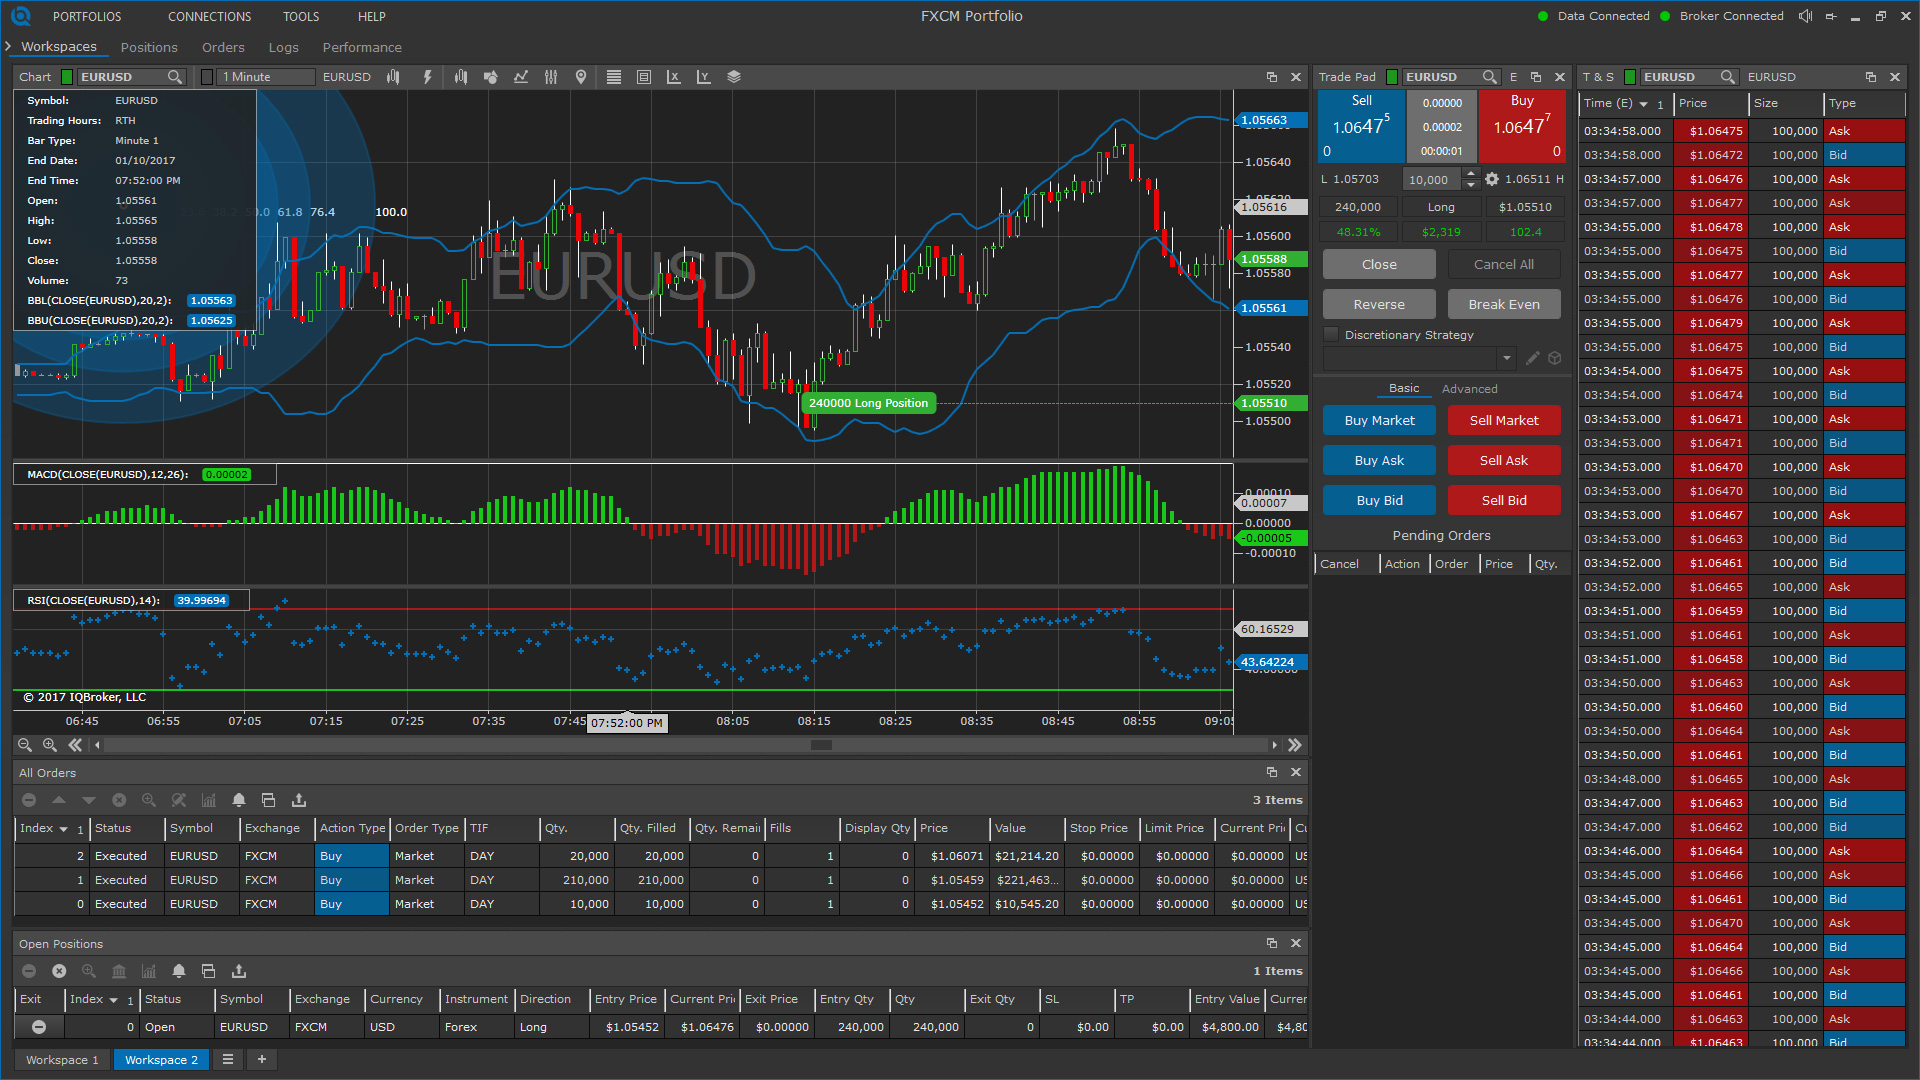Image resolution: width=1920 pixels, height=1080 pixels.
Task: Pop out the Trade Pad panel window
Action: pyautogui.click(x=1536, y=77)
